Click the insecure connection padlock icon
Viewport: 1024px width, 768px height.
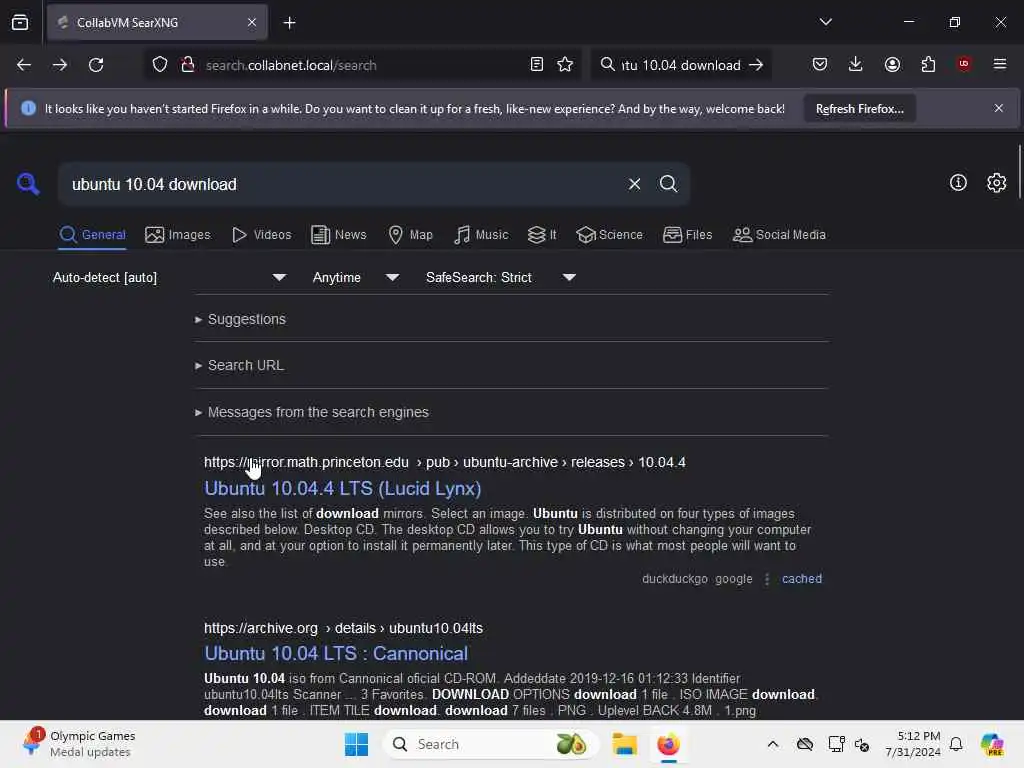[x=188, y=65]
